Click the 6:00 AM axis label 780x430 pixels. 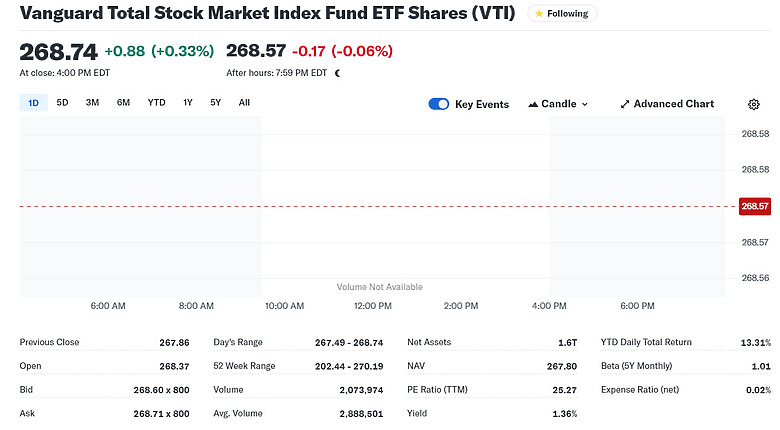pyautogui.click(x=108, y=306)
